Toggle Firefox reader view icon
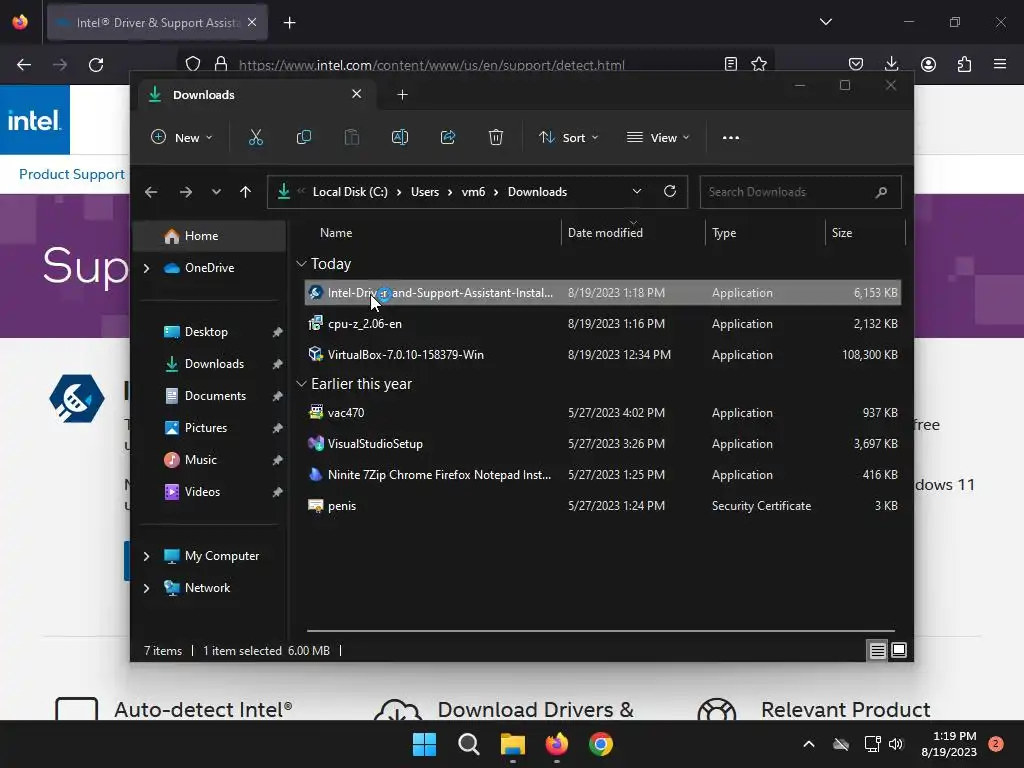1024x768 pixels. [x=731, y=64]
